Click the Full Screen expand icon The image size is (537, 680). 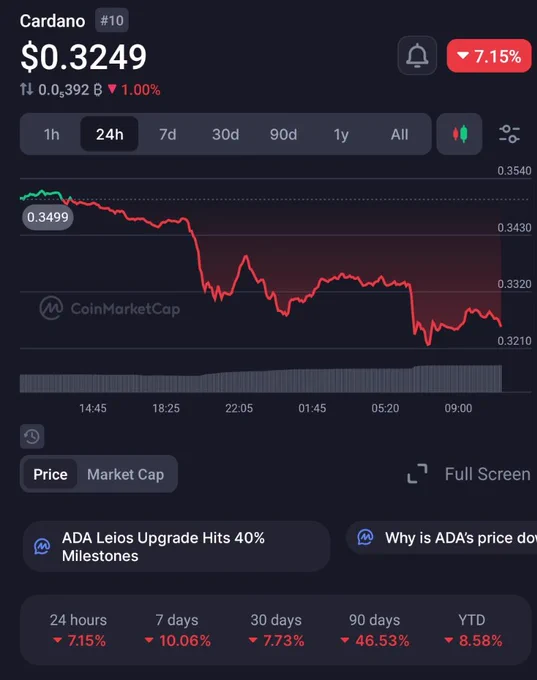(417, 474)
